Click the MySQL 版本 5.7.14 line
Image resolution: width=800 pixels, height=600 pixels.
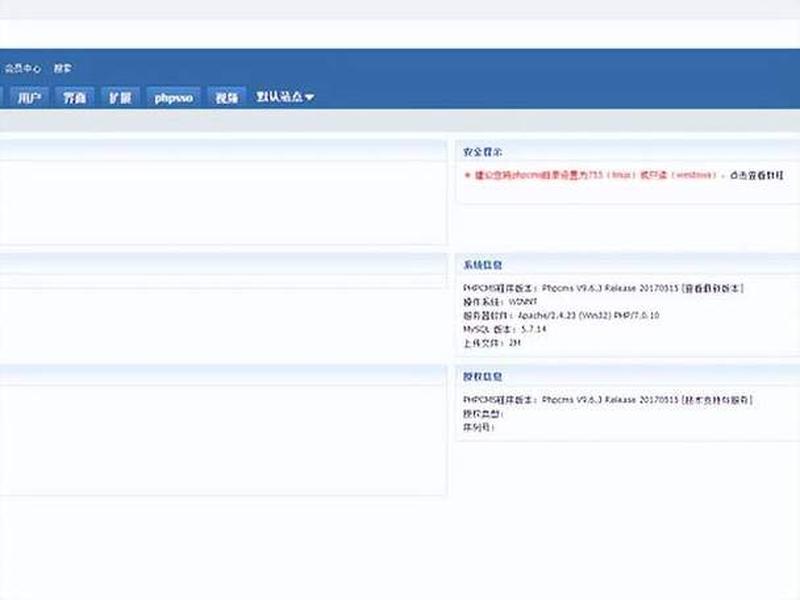tap(505, 329)
